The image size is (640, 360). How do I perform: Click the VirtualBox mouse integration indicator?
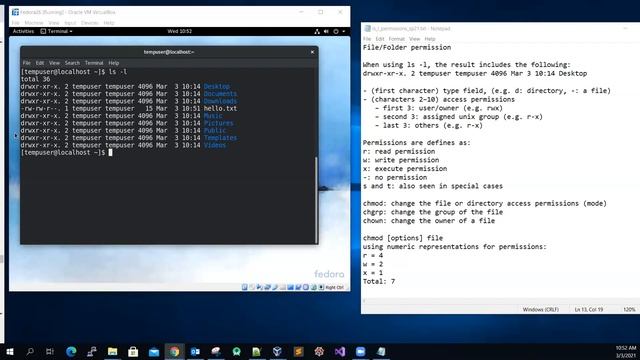tap(313, 287)
